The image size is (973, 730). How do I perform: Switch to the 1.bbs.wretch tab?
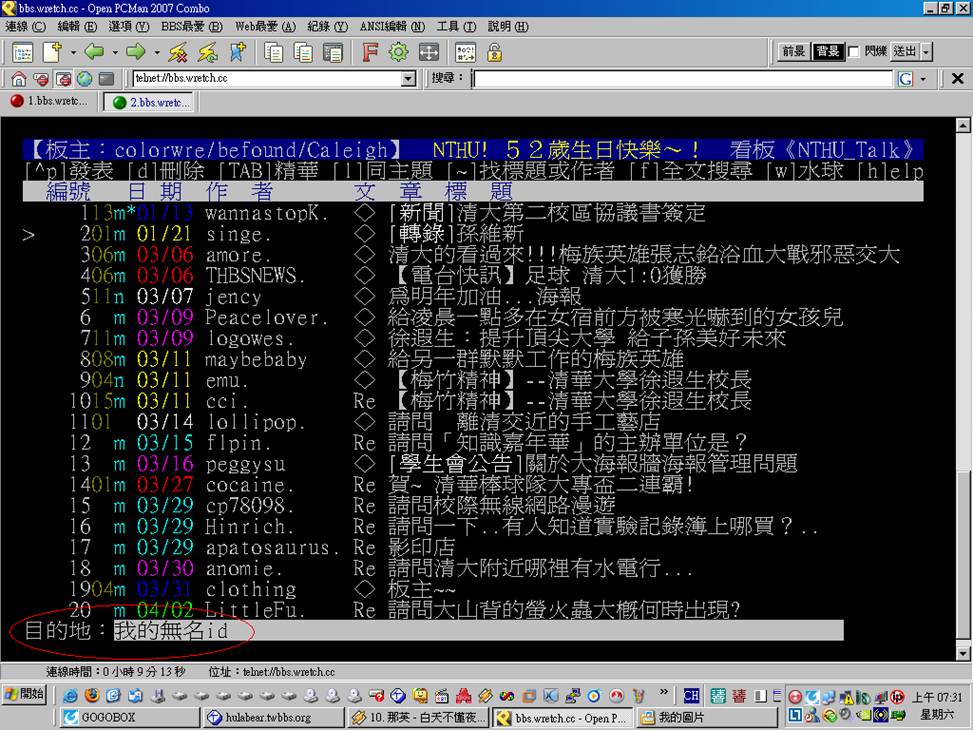tap(49, 102)
